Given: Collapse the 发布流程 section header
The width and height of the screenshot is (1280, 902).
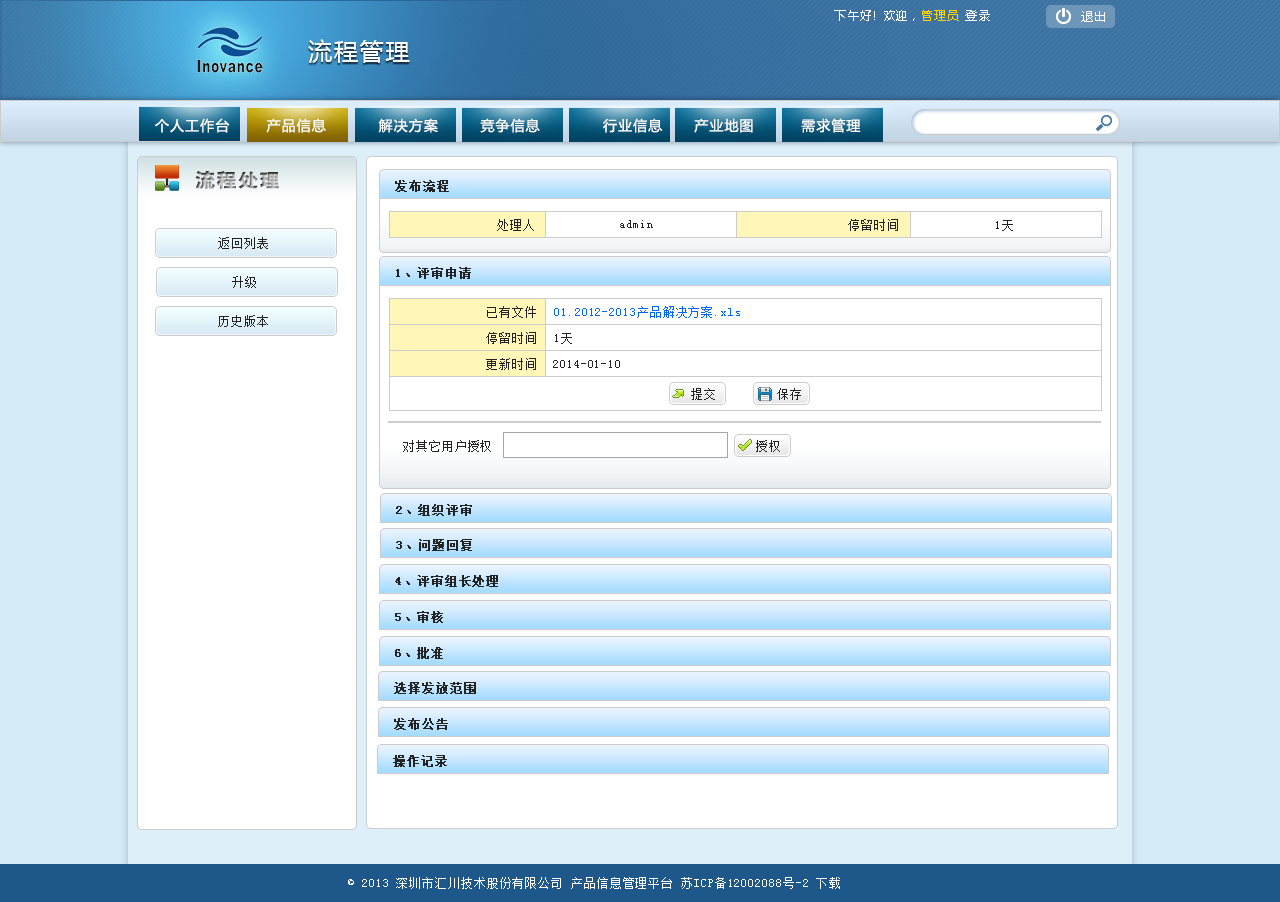Looking at the screenshot, I should (745, 185).
